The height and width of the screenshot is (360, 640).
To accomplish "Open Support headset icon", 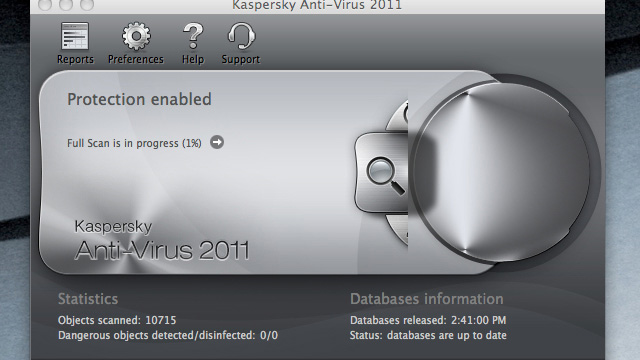I will 241,43.
